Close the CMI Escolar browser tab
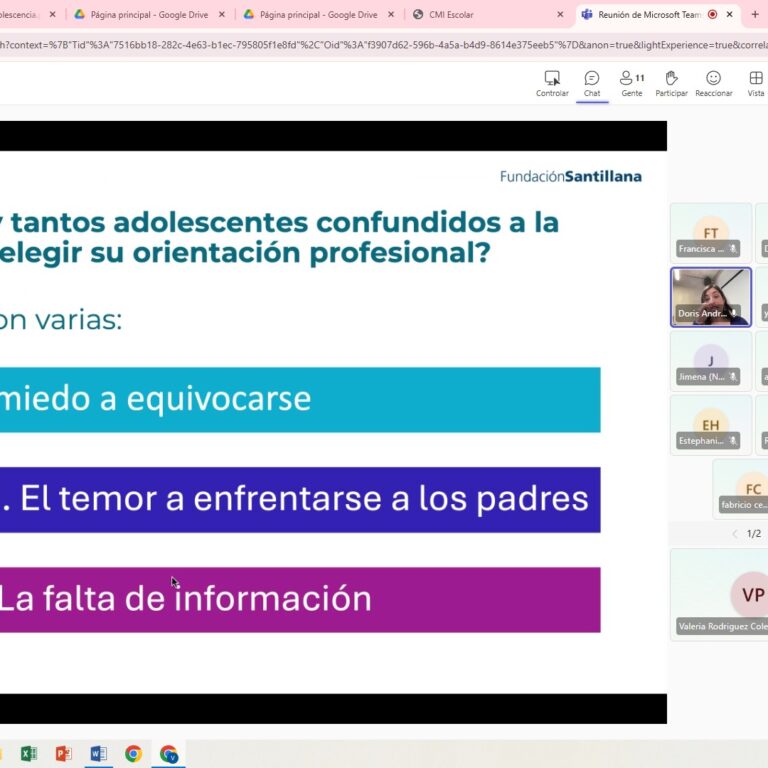This screenshot has width=768, height=768. tap(560, 15)
